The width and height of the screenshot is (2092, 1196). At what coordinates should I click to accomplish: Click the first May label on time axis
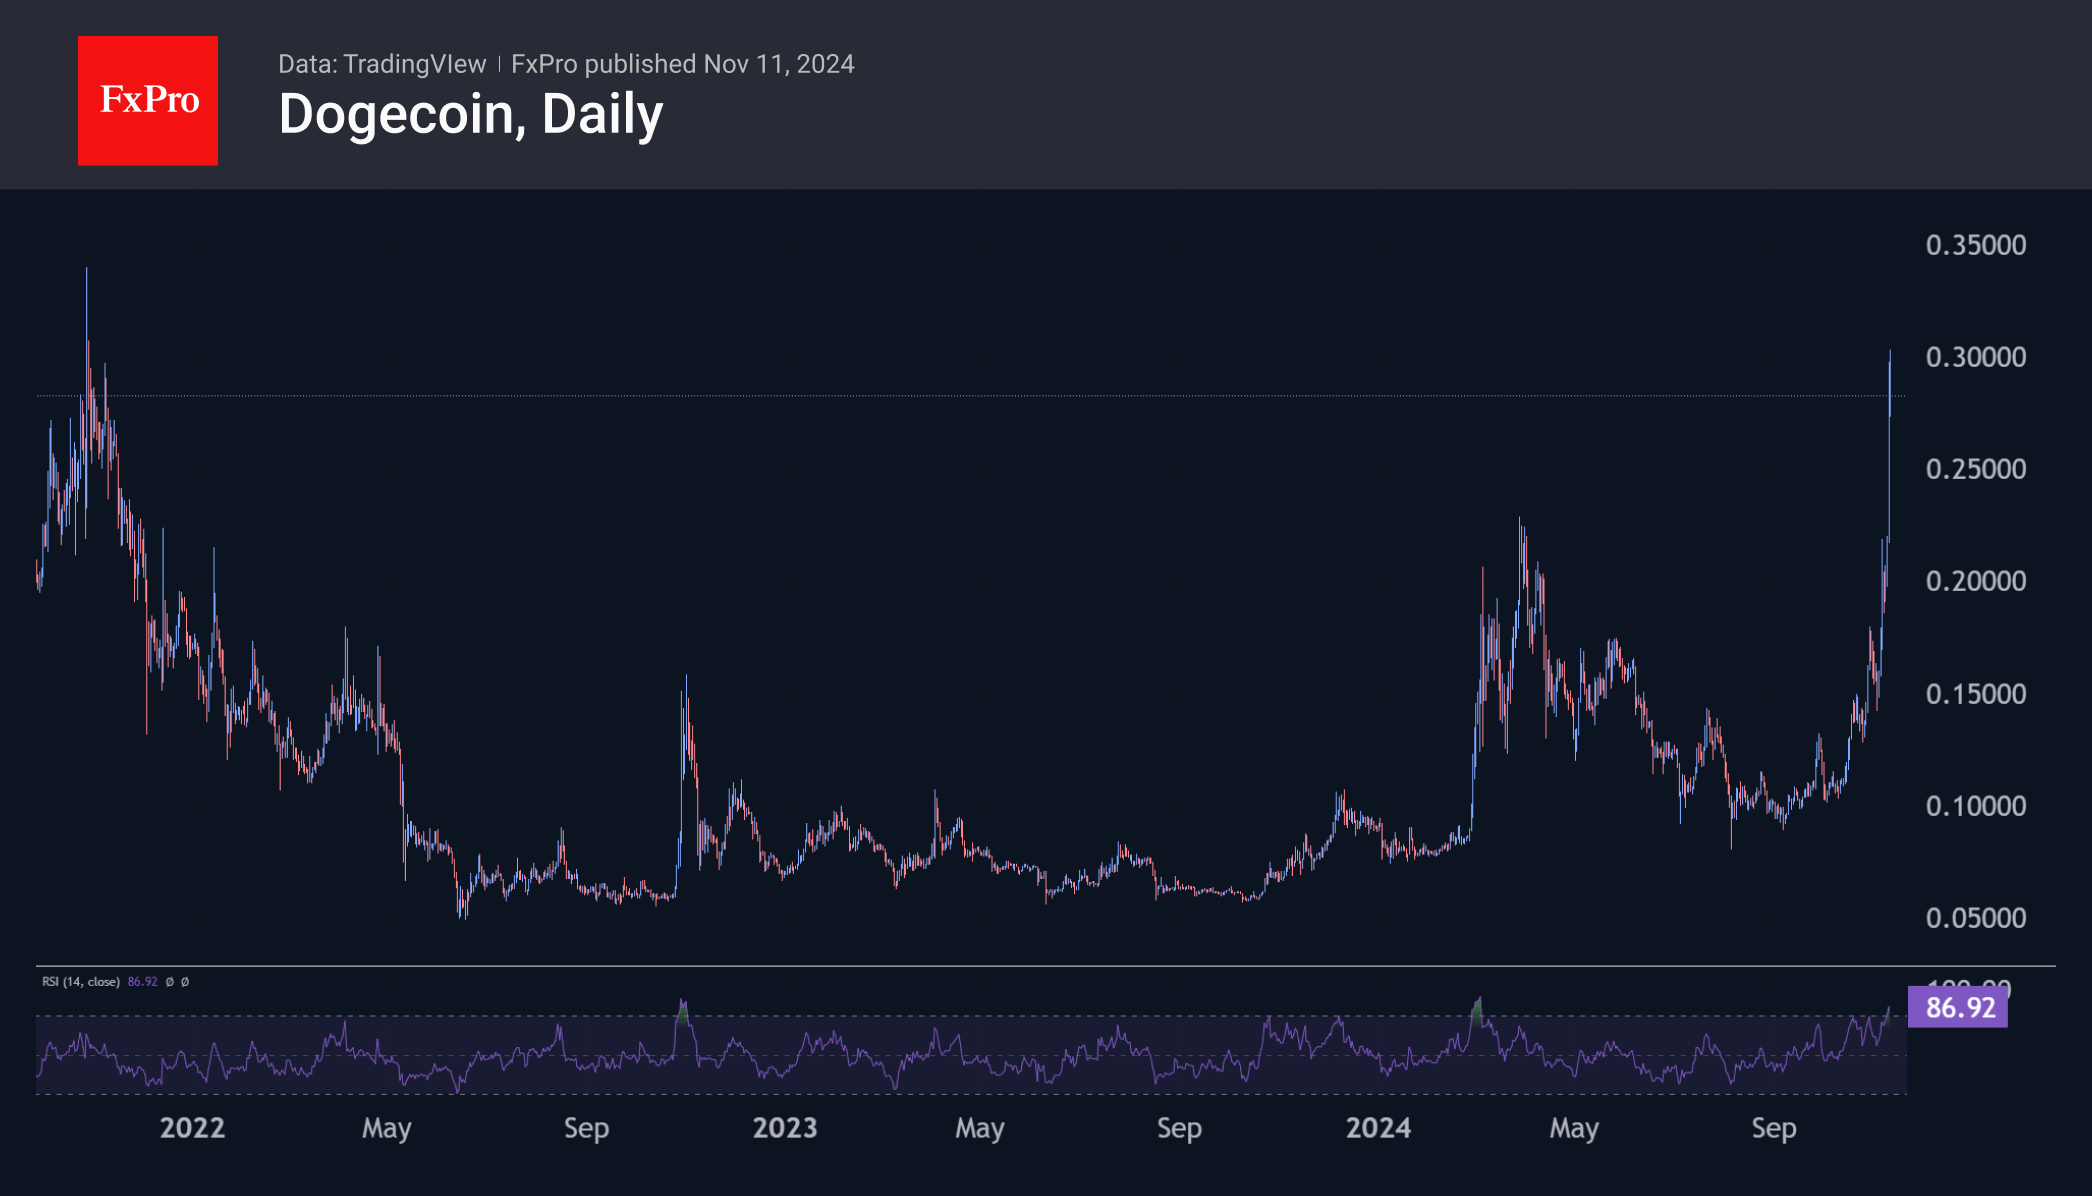coord(386,1128)
